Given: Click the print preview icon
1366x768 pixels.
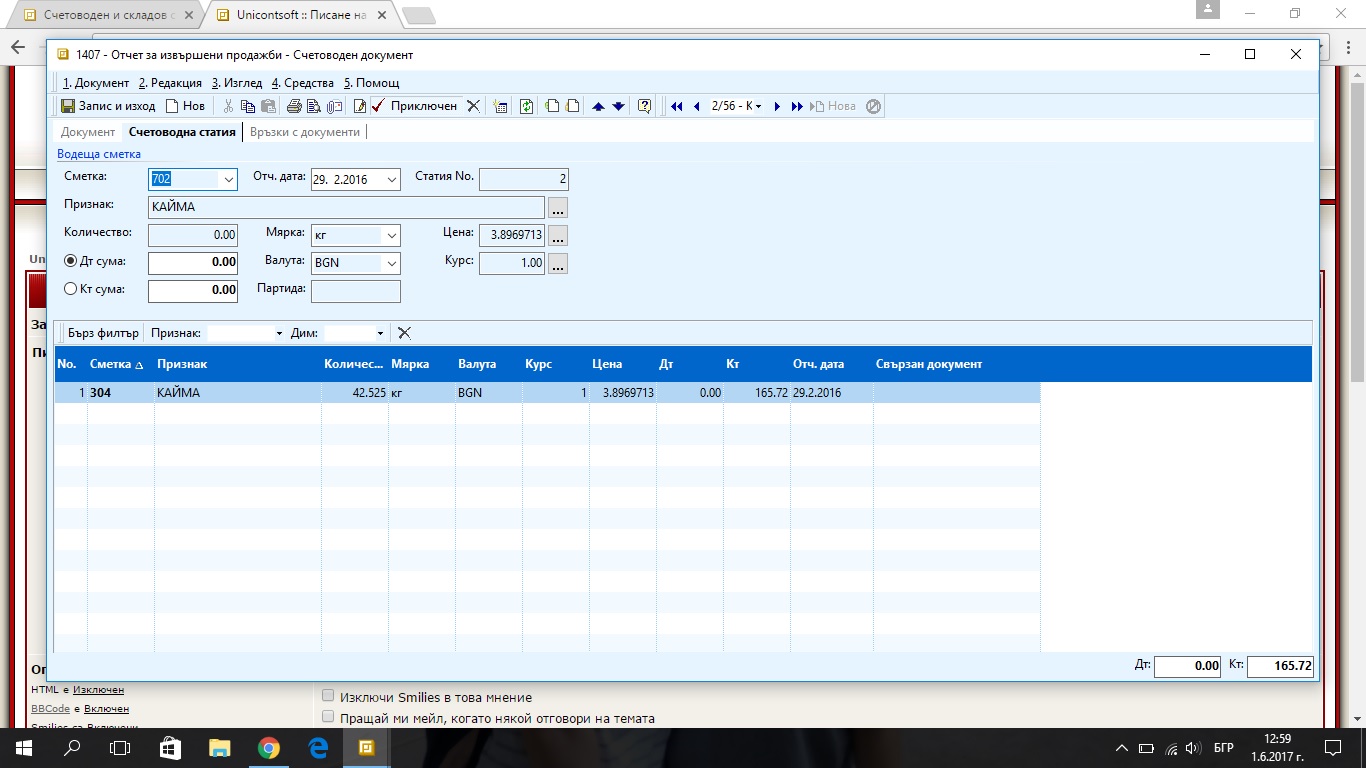Looking at the screenshot, I should coord(314,106).
